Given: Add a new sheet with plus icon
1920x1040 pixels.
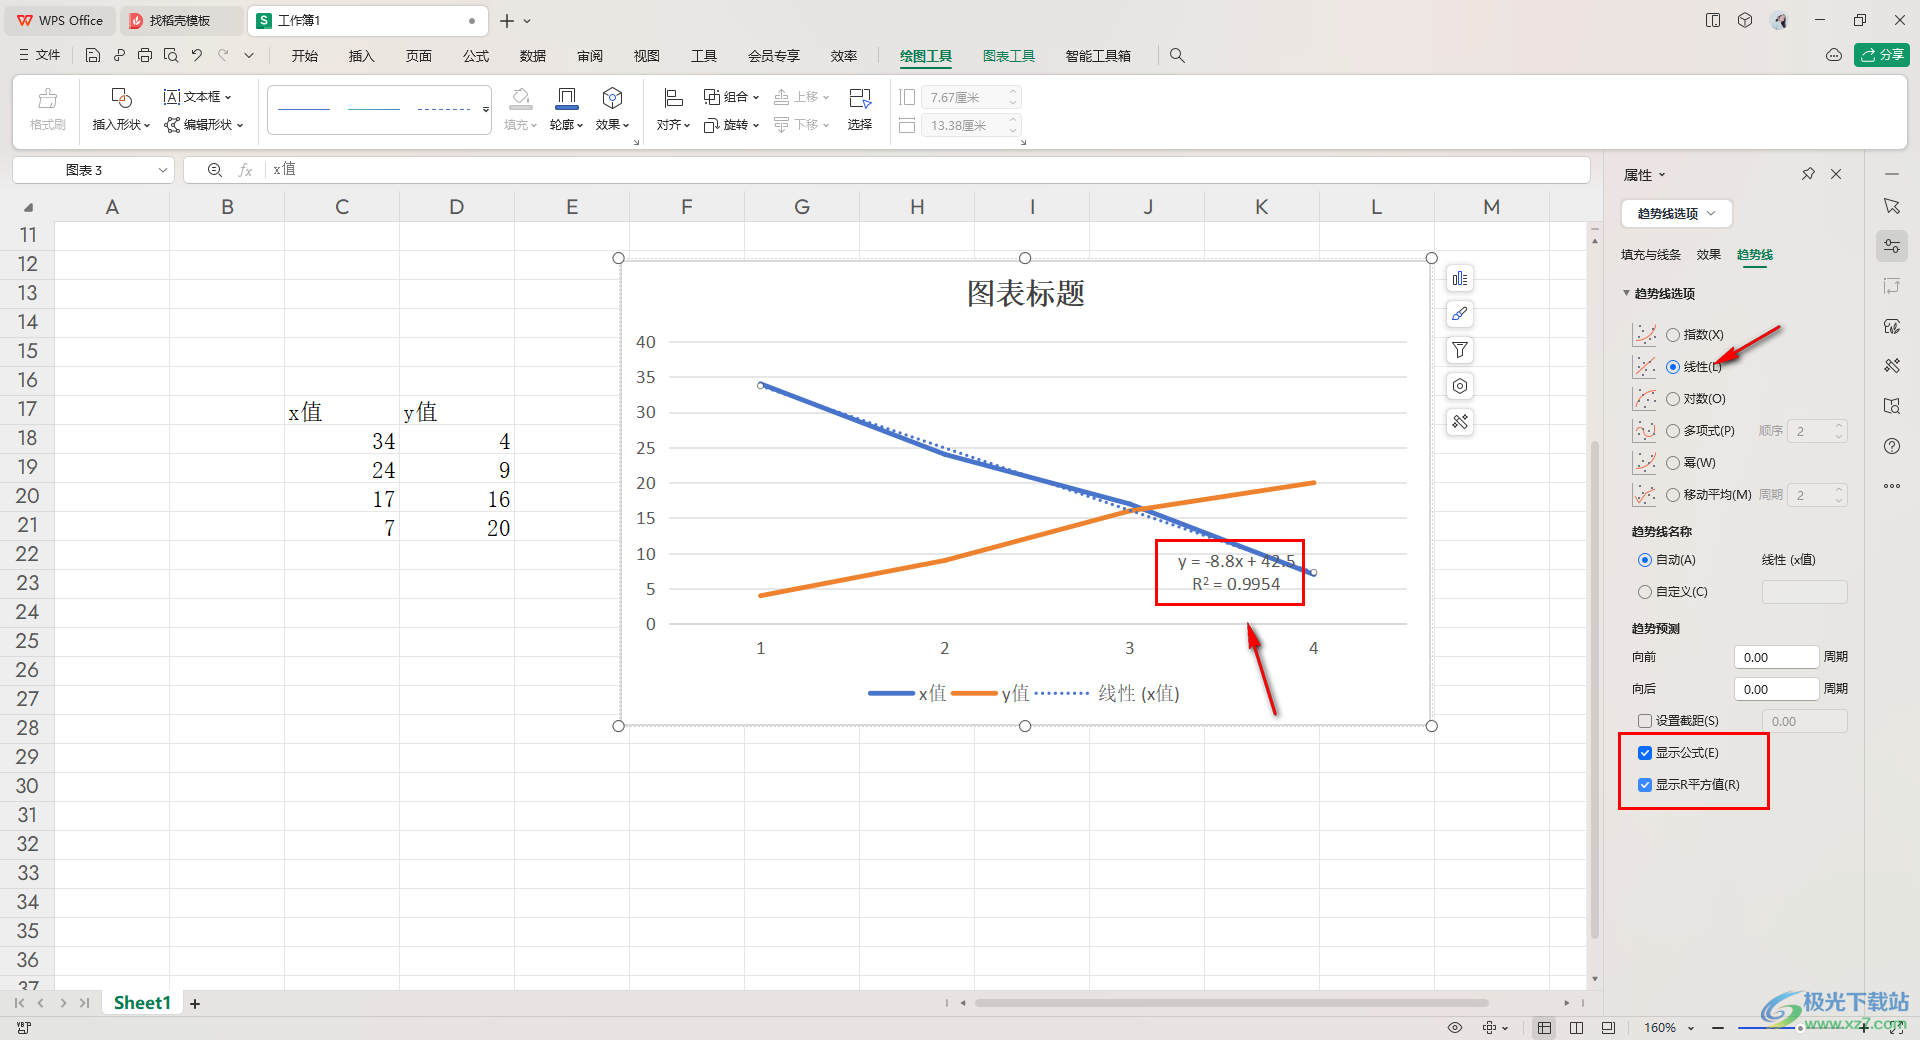Looking at the screenshot, I should coord(195,1004).
